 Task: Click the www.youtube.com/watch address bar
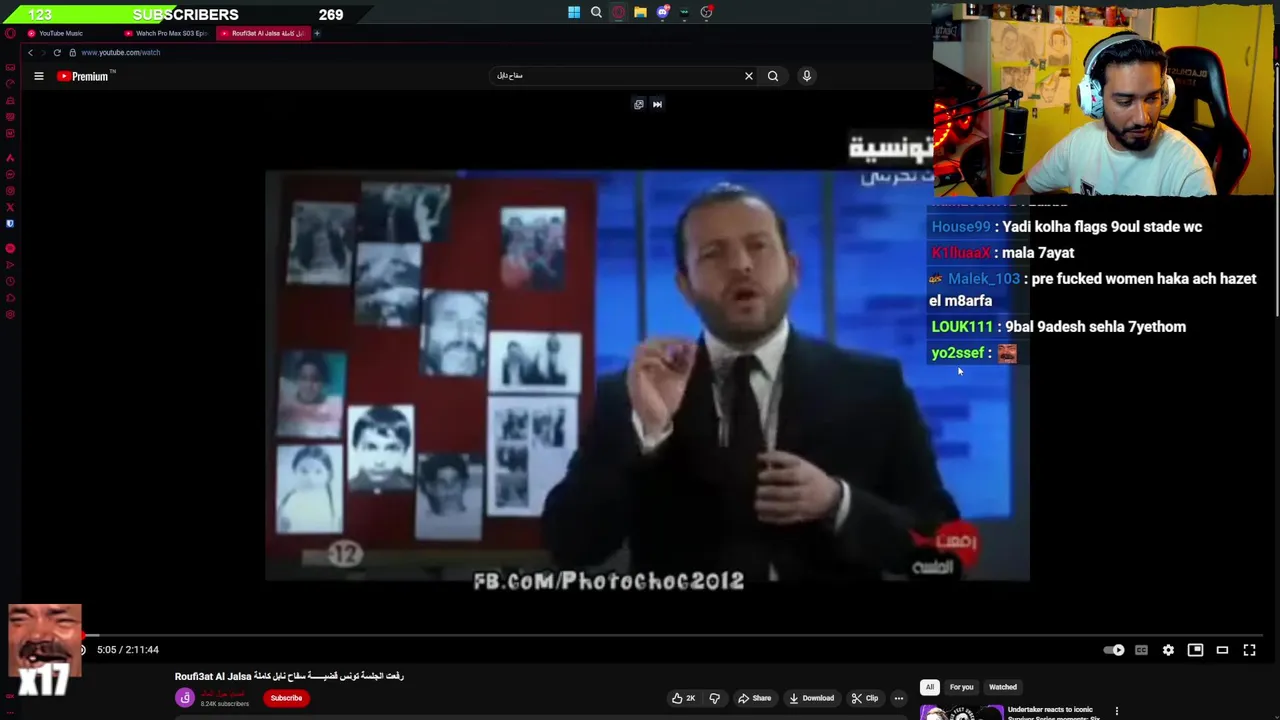point(120,52)
